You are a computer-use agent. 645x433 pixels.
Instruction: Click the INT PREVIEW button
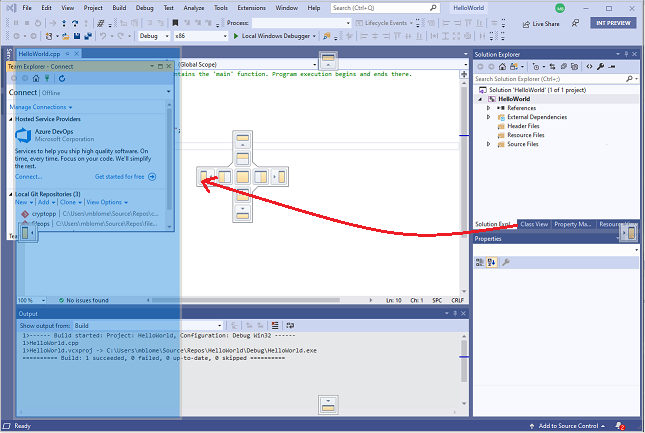tap(613, 23)
